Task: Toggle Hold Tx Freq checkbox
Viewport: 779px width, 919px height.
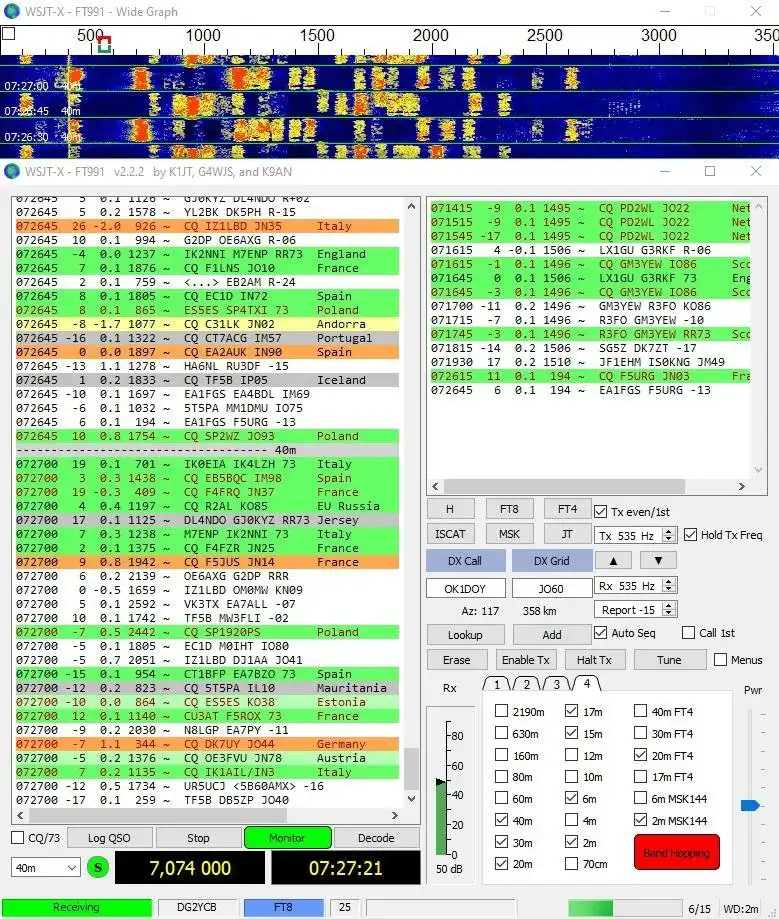Action: coord(690,535)
